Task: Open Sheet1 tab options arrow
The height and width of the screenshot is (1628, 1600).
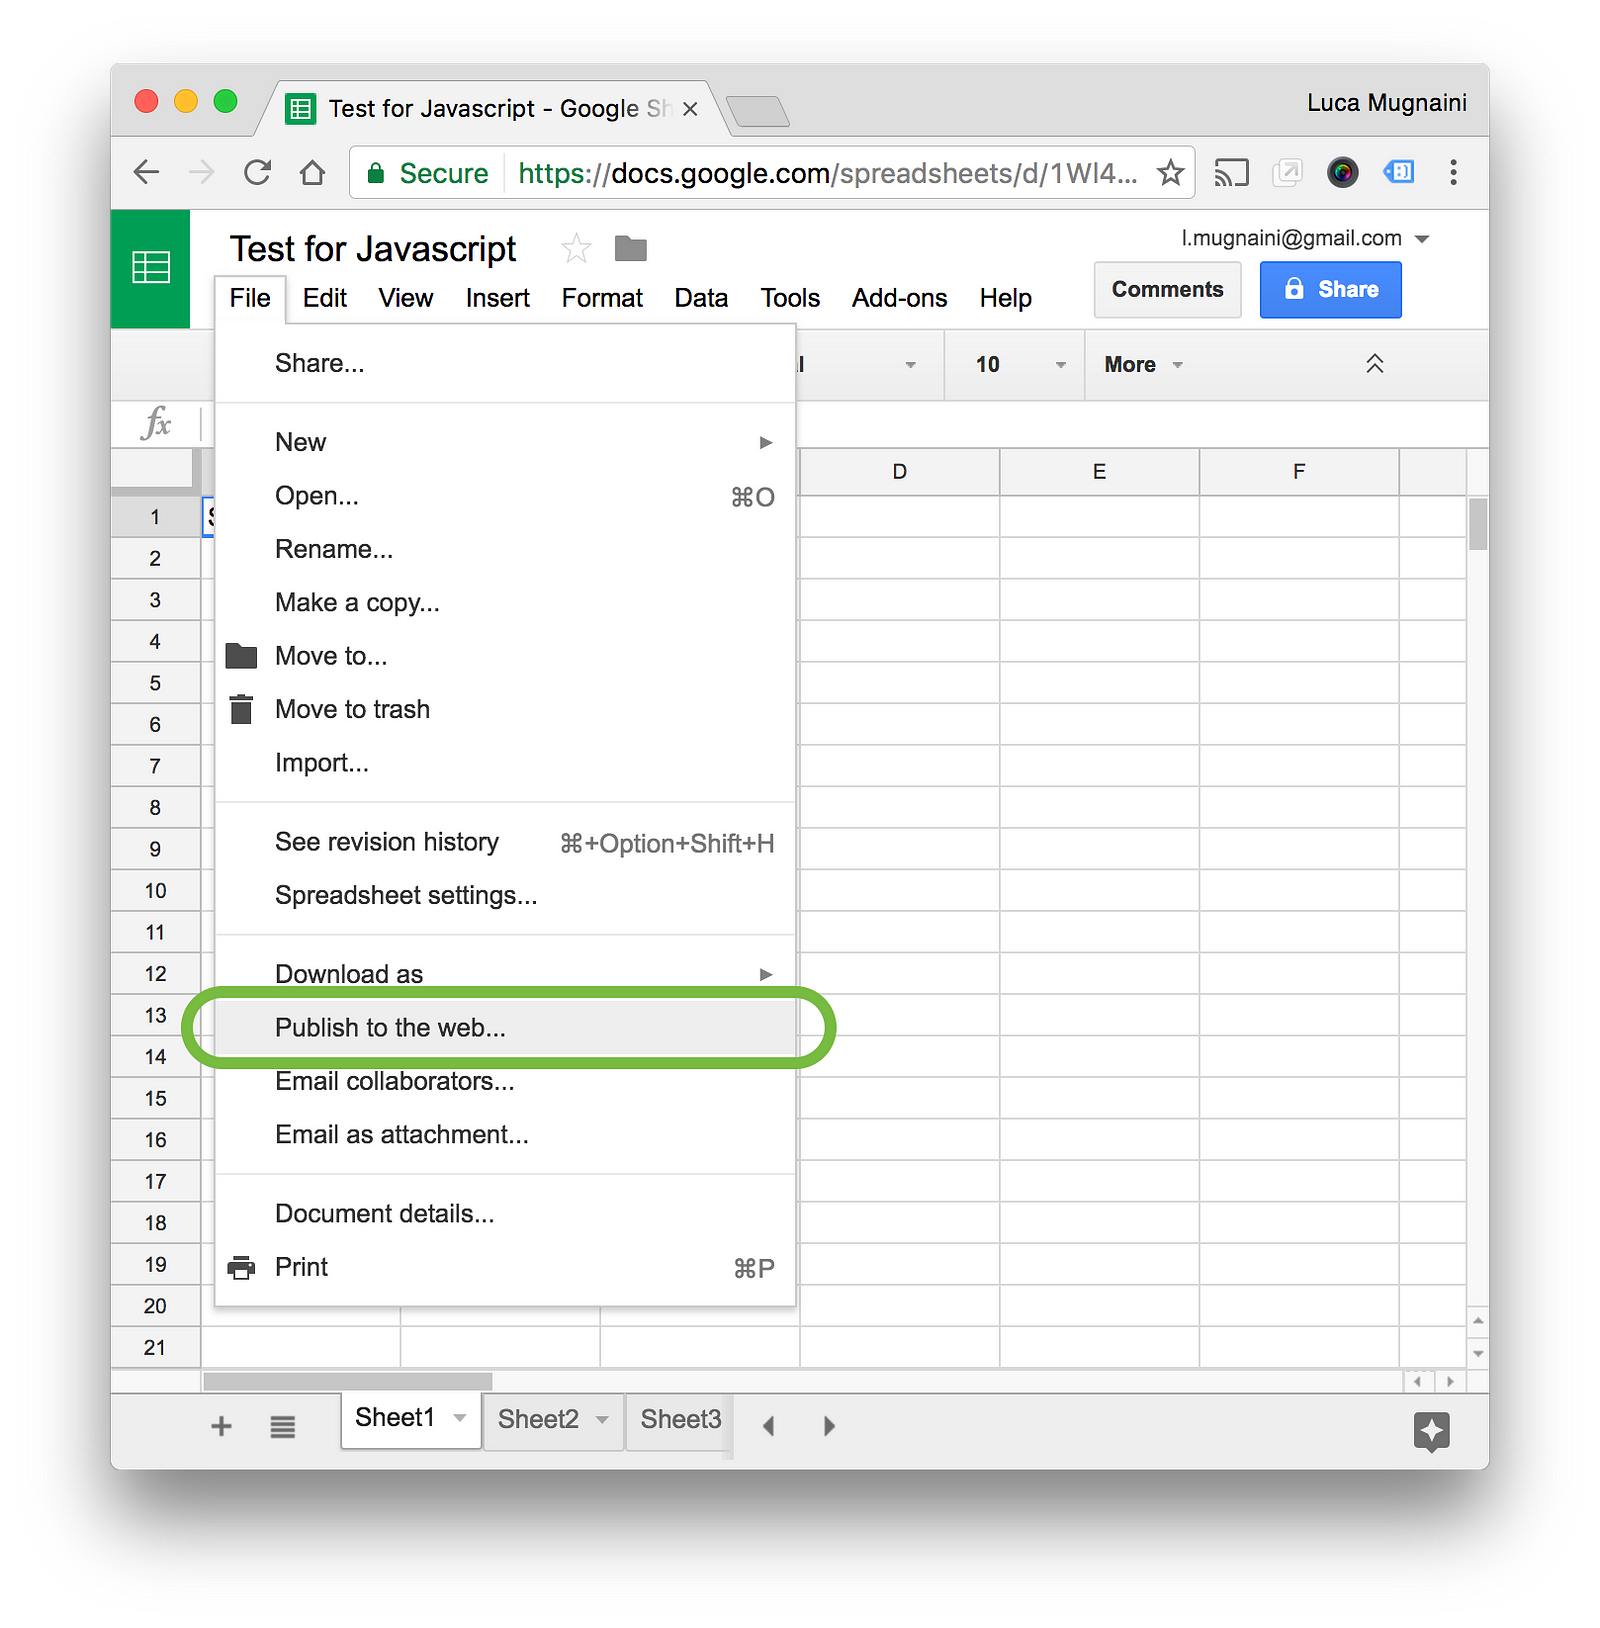Action: point(460,1418)
